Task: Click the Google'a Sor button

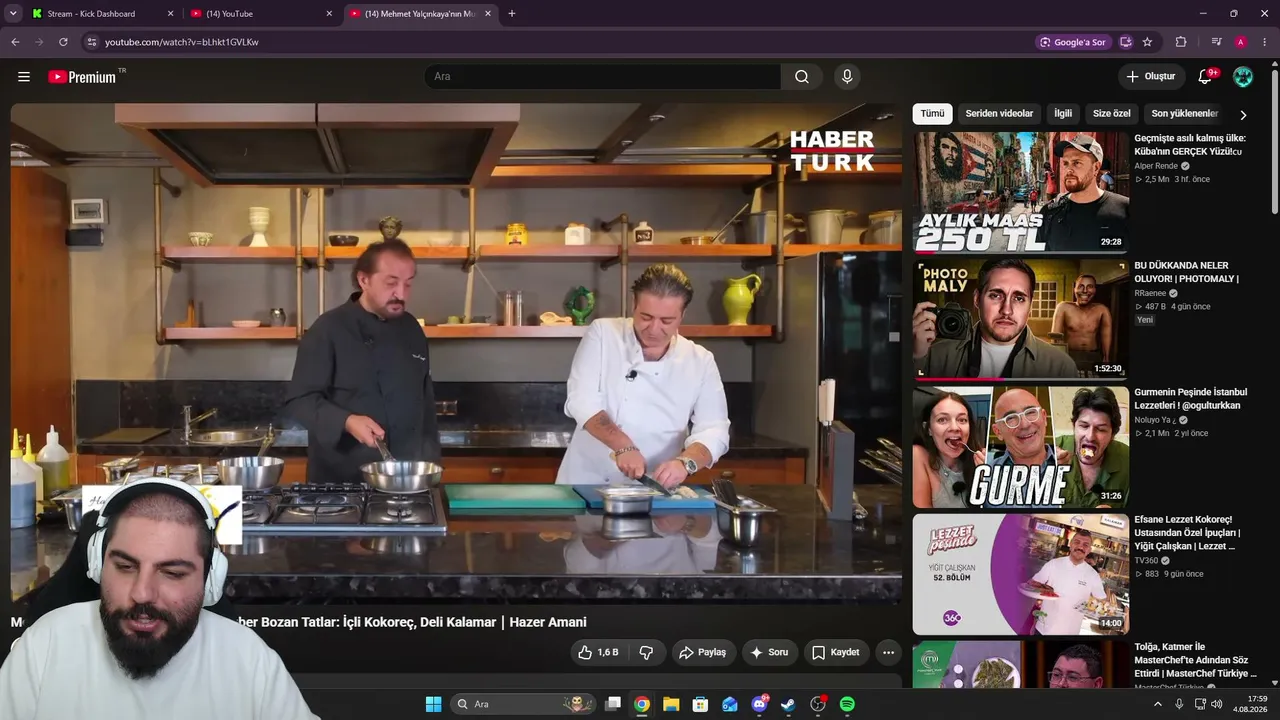Action: [x=1072, y=42]
